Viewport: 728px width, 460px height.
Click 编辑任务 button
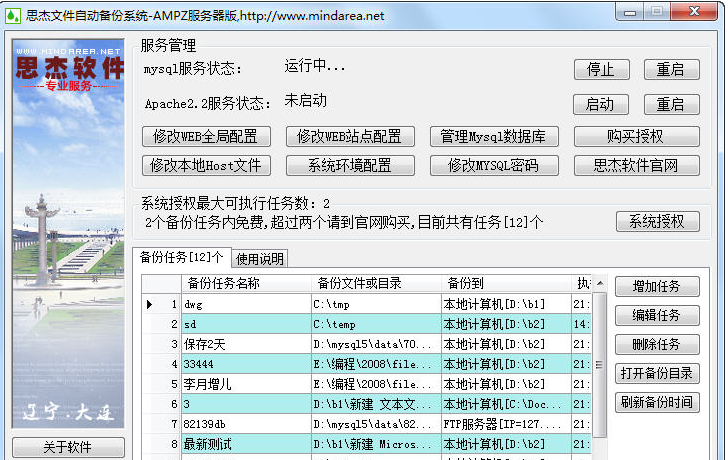pyautogui.click(x=657, y=316)
